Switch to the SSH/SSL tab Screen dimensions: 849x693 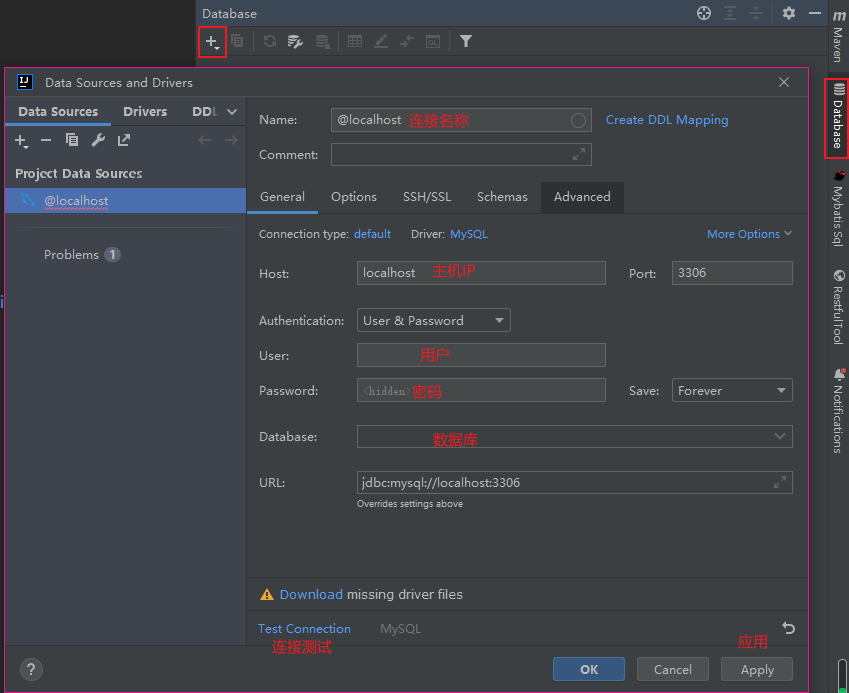pos(427,197)
